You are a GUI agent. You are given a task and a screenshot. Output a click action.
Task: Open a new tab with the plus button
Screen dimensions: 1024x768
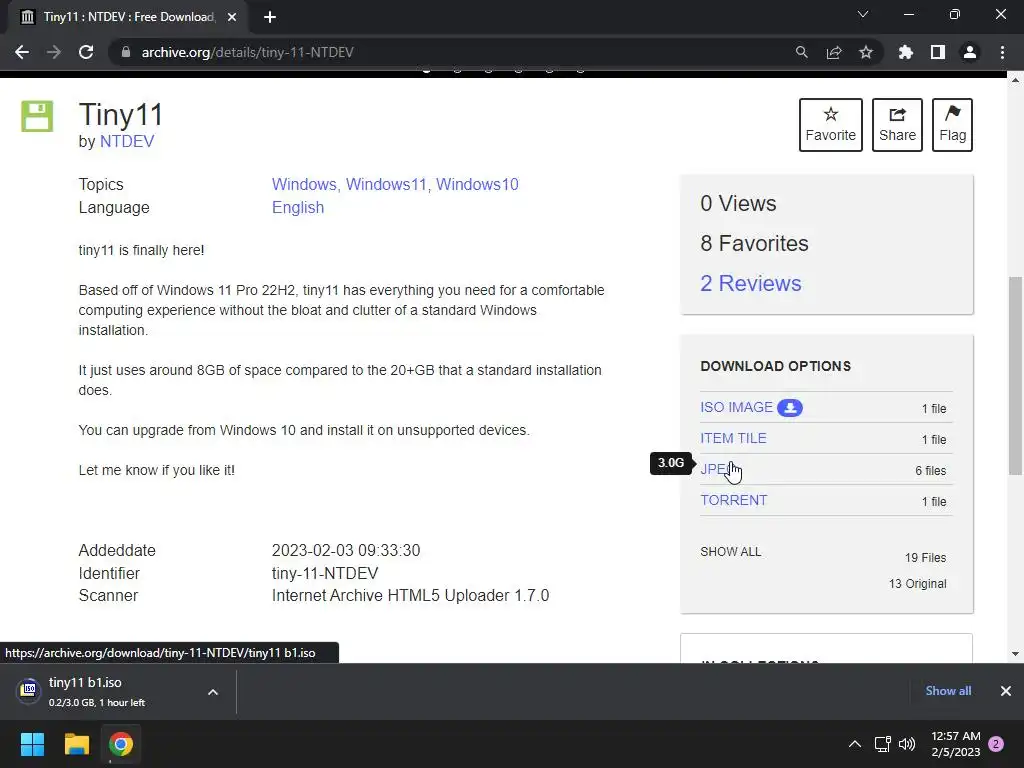[270, 17]
